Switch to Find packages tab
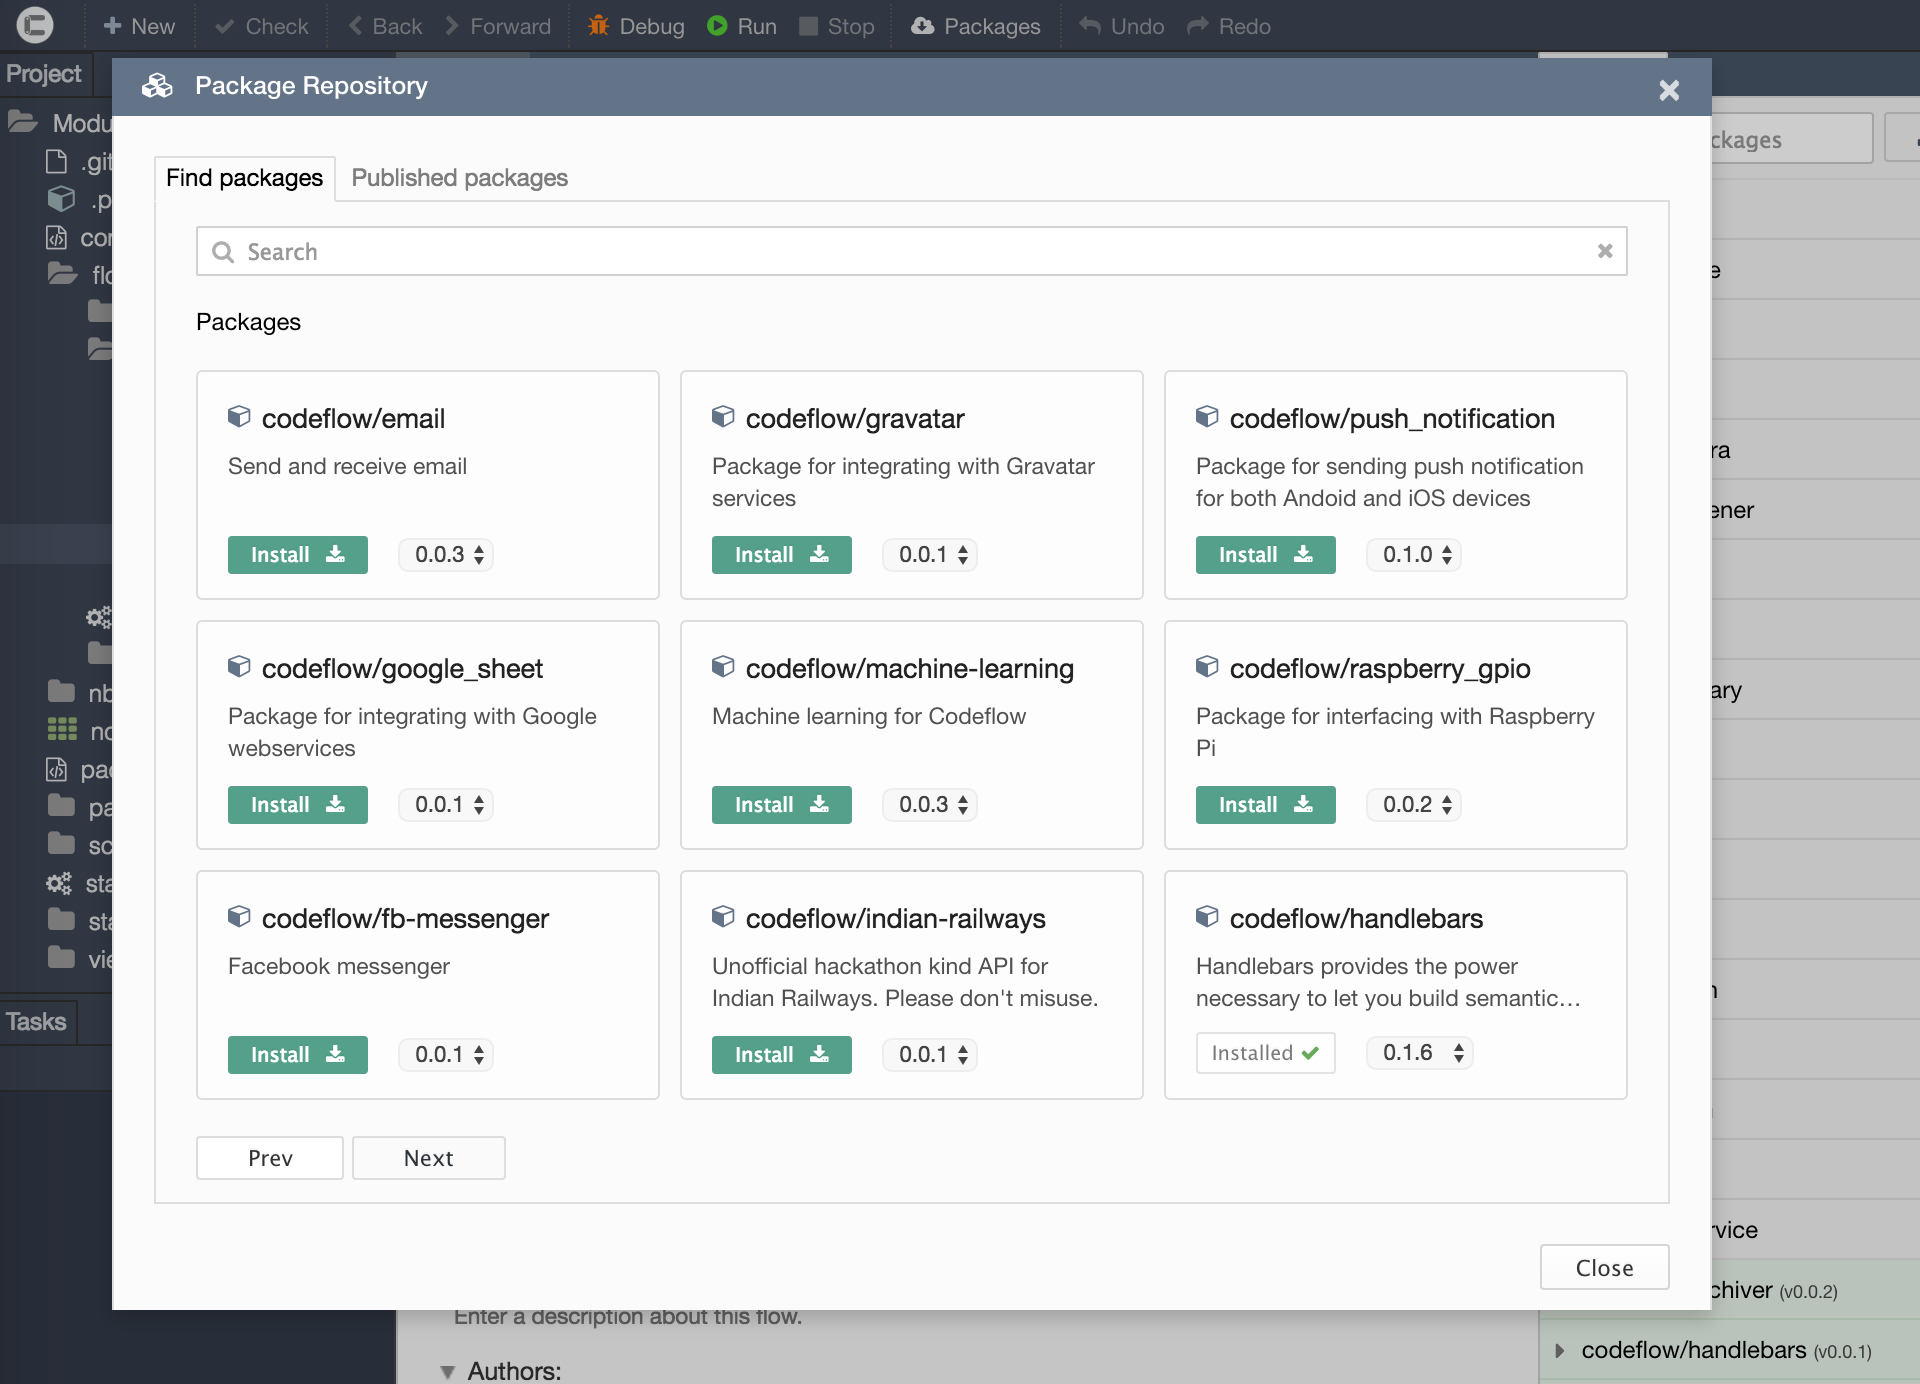Screen dimensions: 1920x1384 click(244, 178)
